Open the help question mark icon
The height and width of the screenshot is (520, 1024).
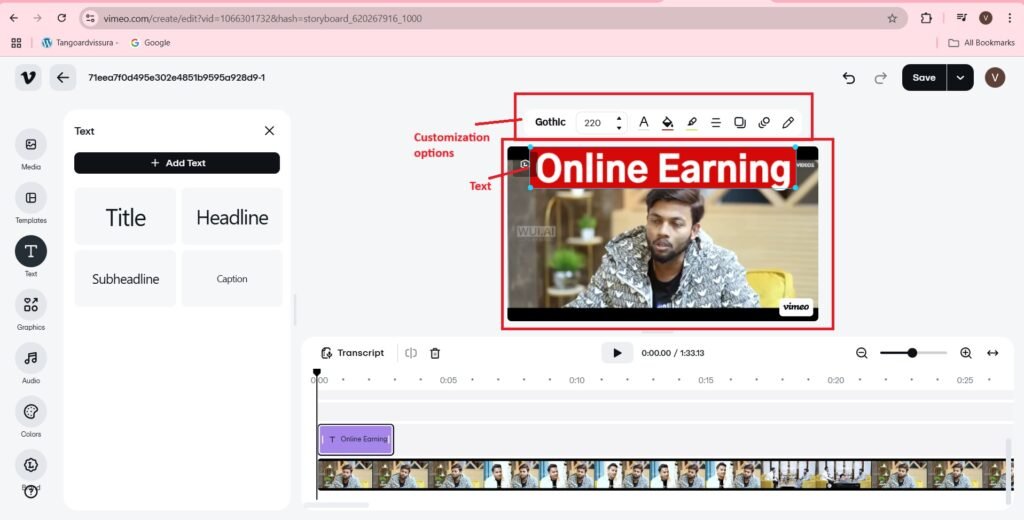click(x=31, y=492)
